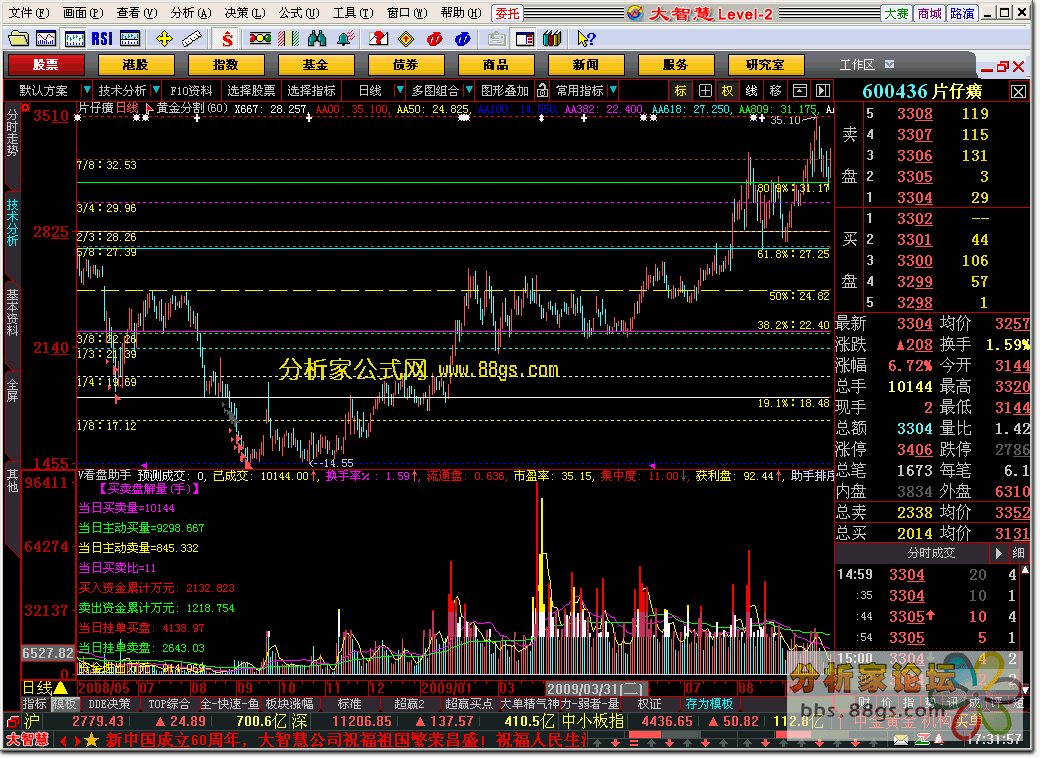Open search with the binoculars icon
This screenshot has height=758, width=1040.
(317, 39)
